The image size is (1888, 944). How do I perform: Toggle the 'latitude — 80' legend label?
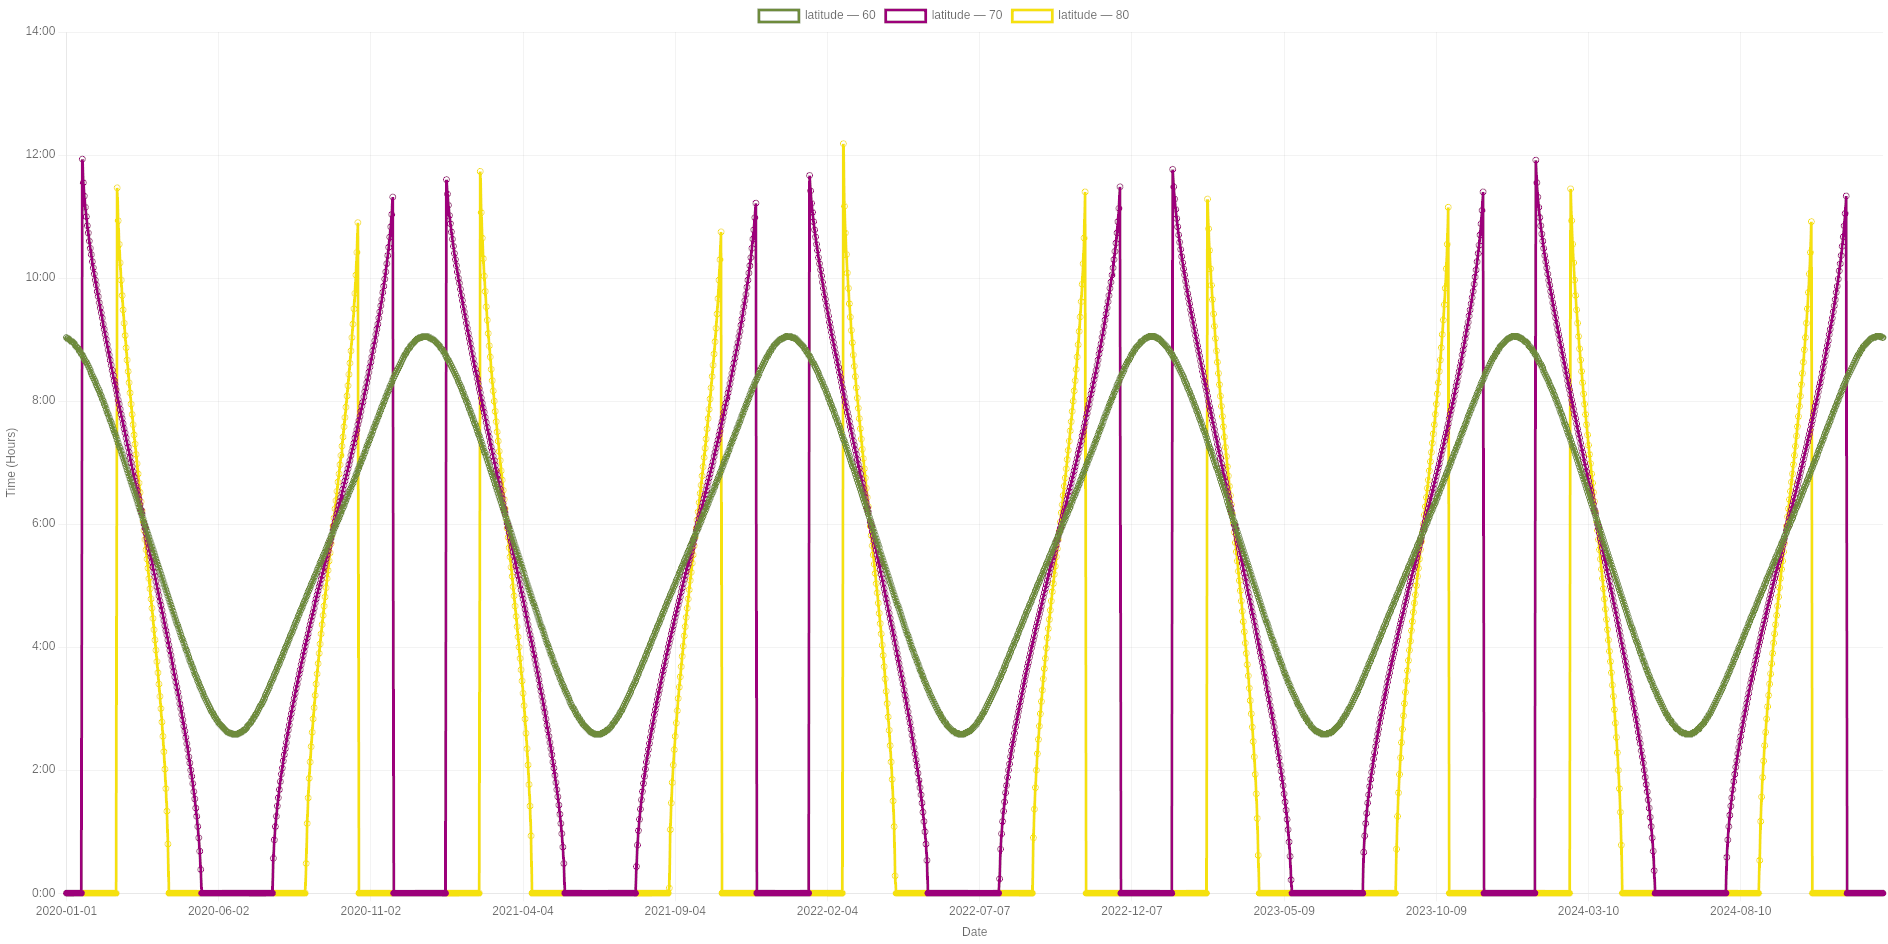click(x=1093, y=15)
